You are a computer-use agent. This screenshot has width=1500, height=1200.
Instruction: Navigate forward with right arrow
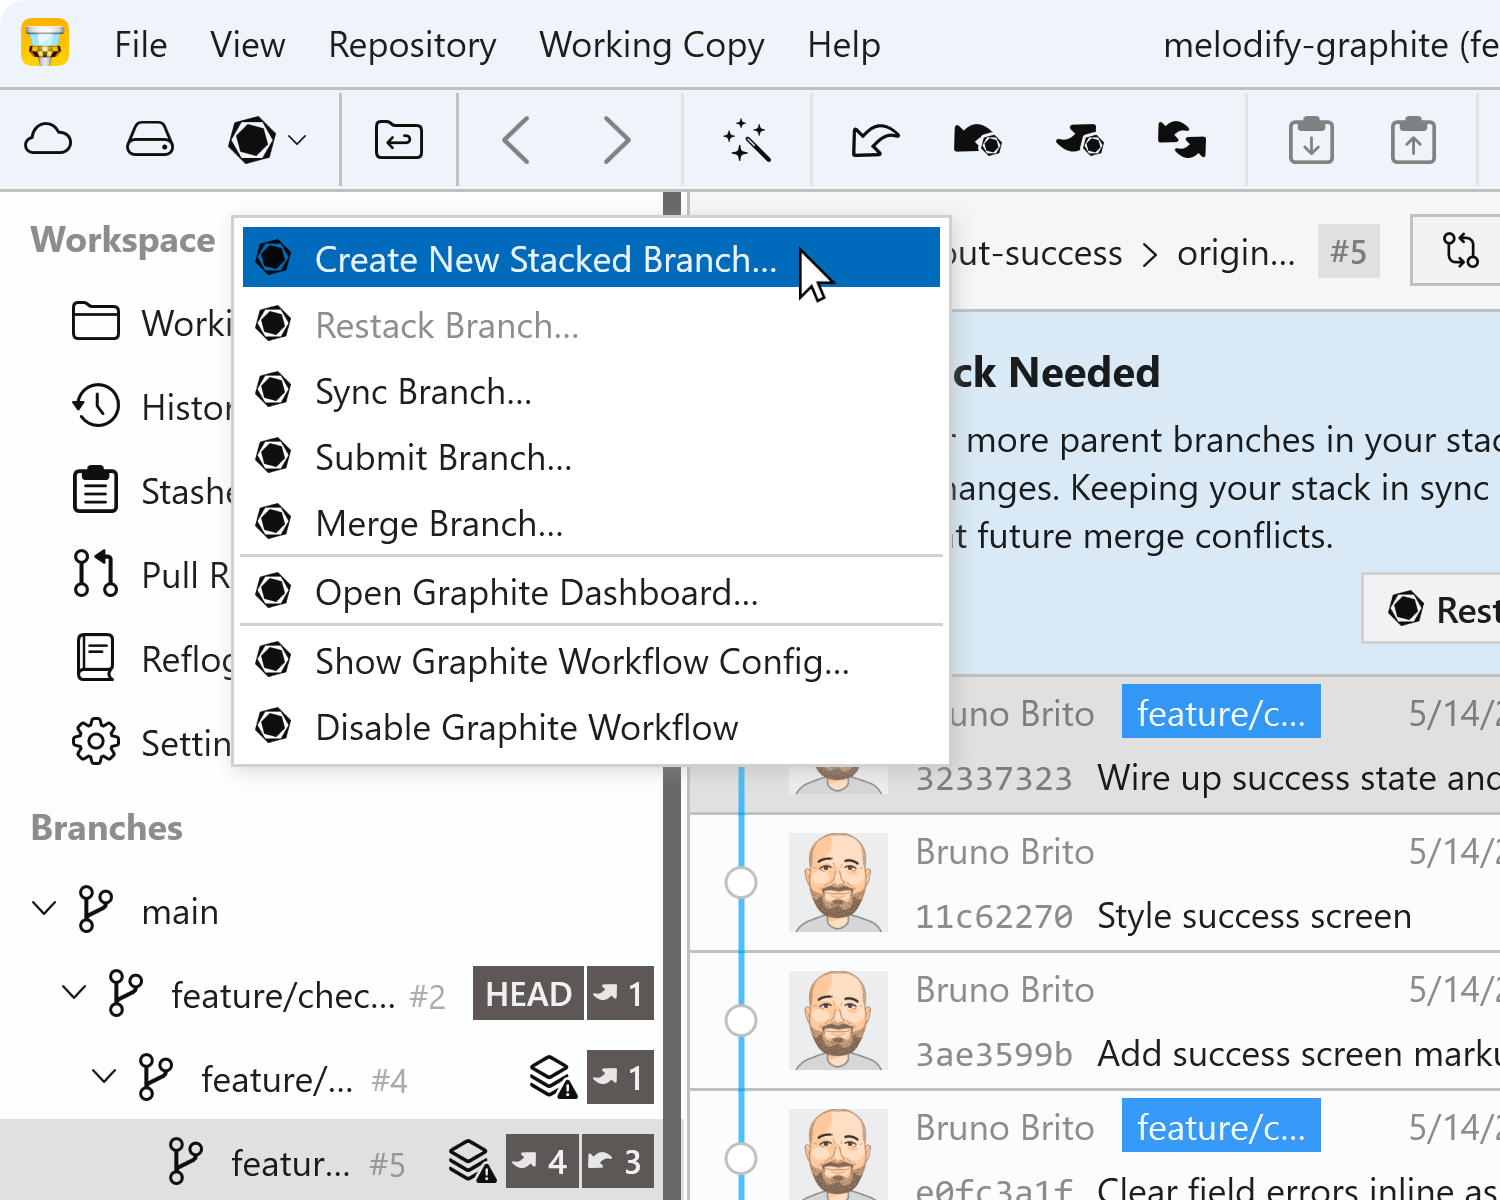point(617,140)
